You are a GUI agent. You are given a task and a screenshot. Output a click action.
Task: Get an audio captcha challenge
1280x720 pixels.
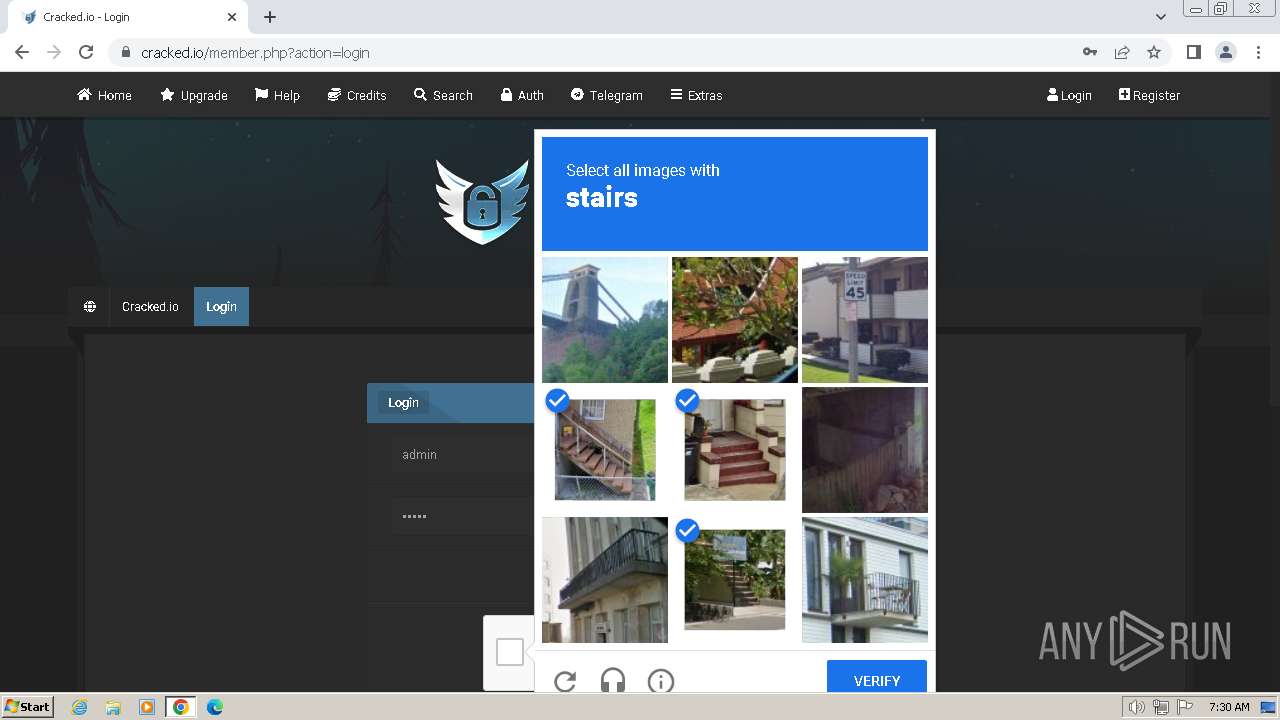pyautogui.click(x=613, y=681)
